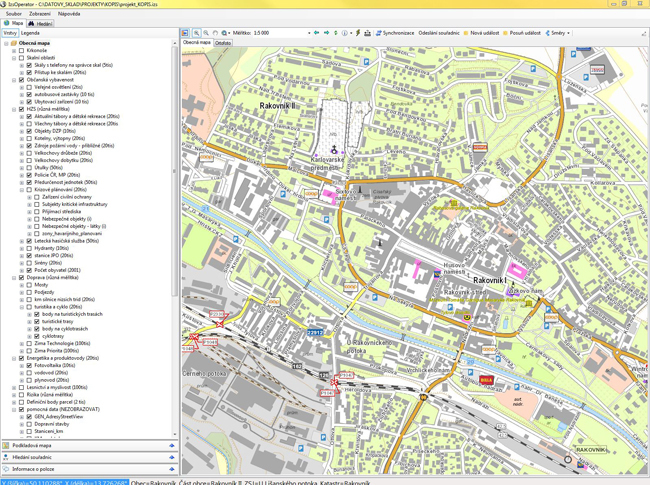Open the Zobrazení menu
The width and height of the screenshot is (650, 485).
click(39, 14)
